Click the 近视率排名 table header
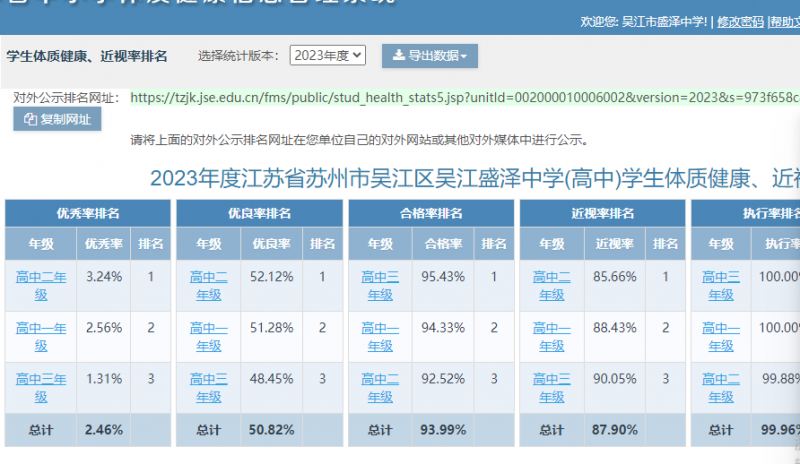The height and width of the screenshot is (464, 800). 601,213
